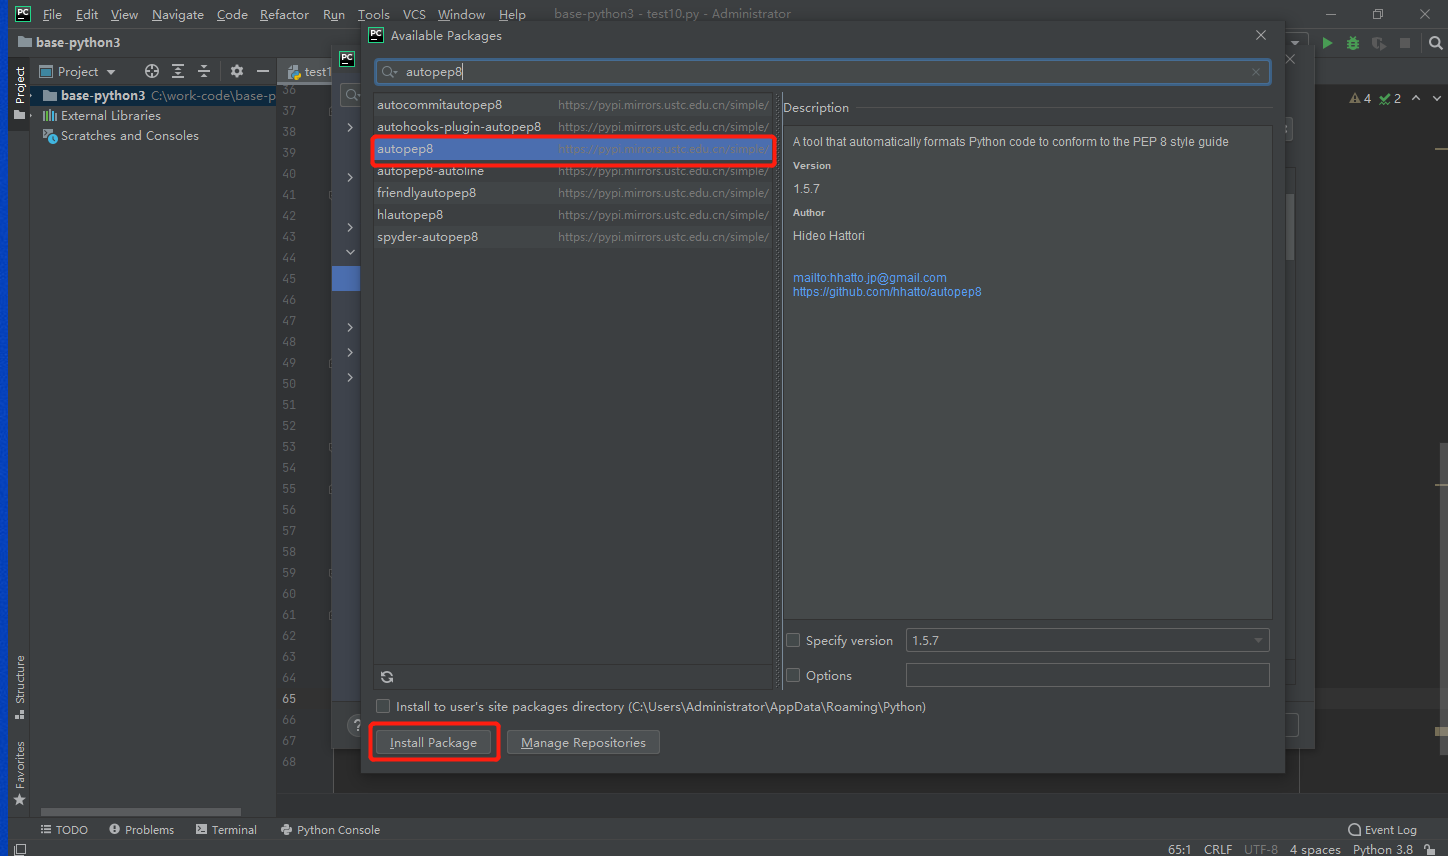Clear the package search field
The image size is (1448, 856).
coord(1256,72)
